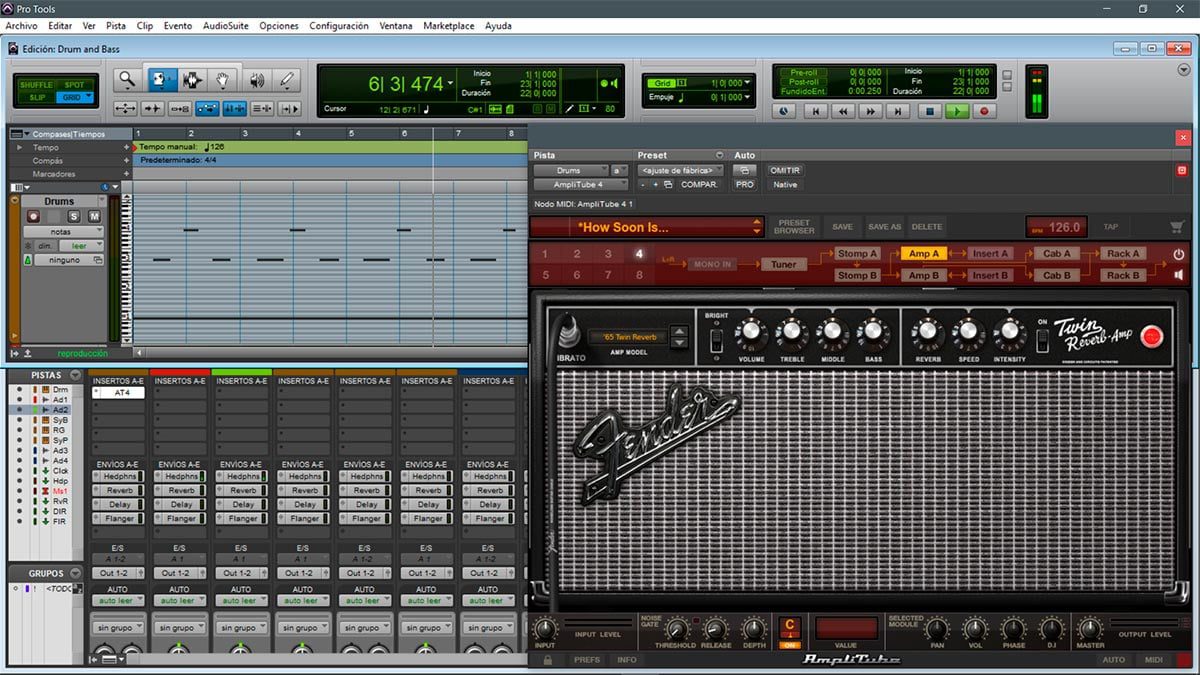Click the SAVE AS button in AmpliTube
1200x675 pixels.
(884, 227)
